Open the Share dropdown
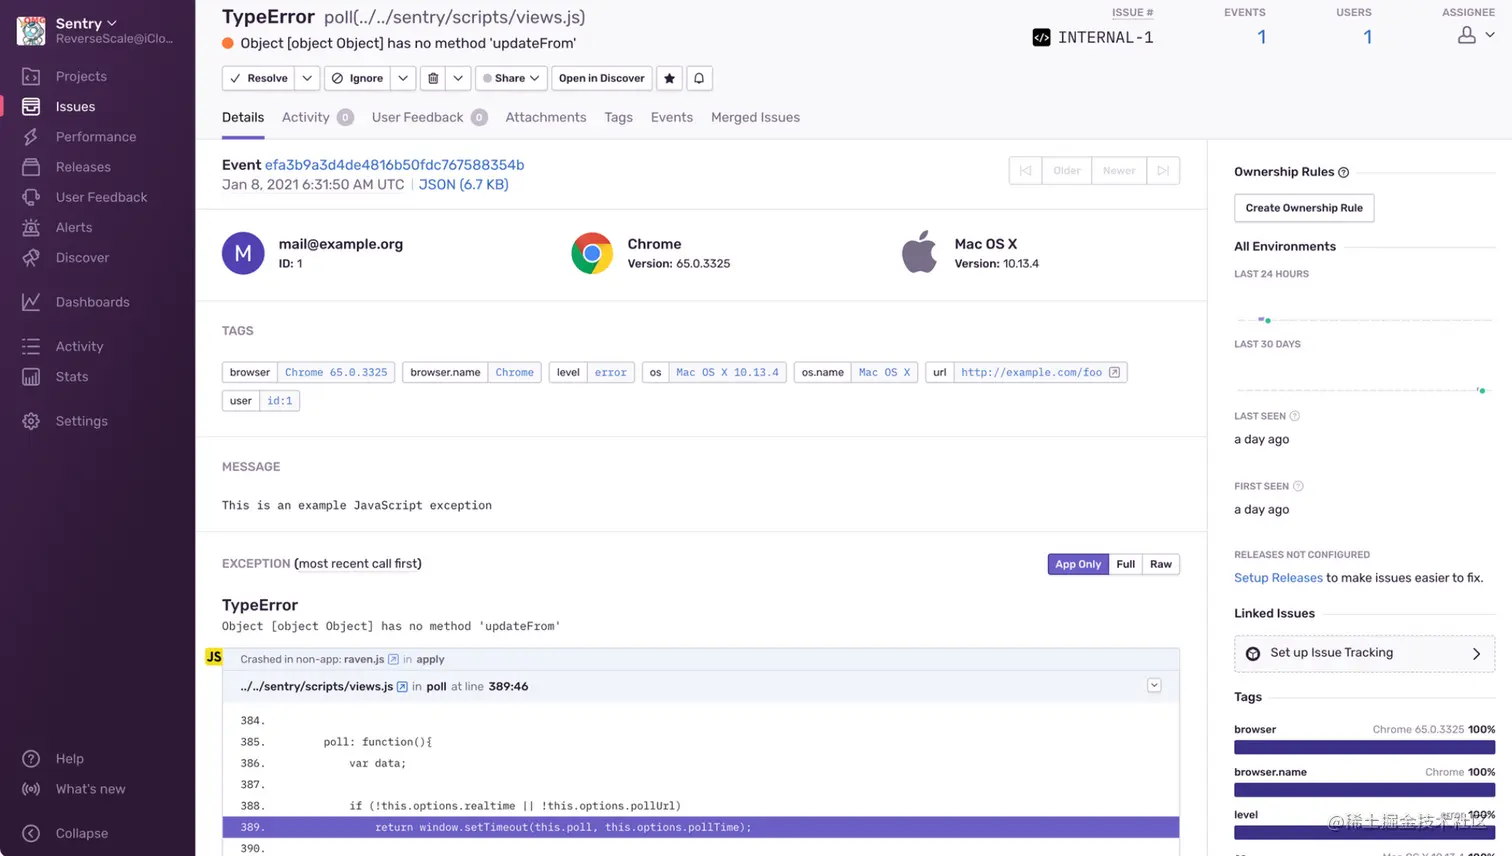The image size is (1512, 856). 511,78
